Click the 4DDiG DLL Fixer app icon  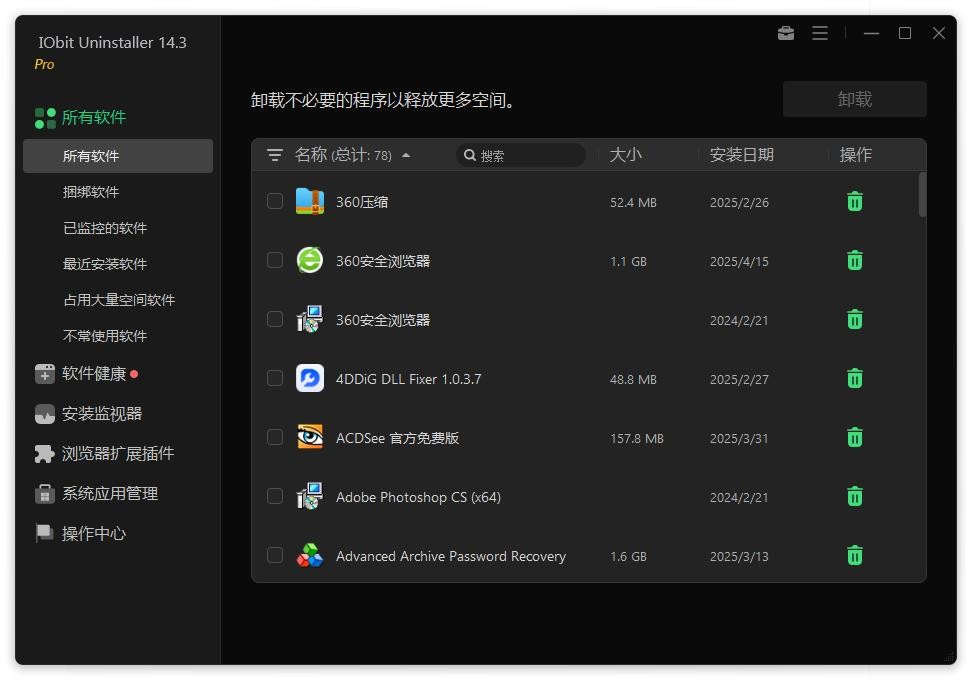pos(309,378)
